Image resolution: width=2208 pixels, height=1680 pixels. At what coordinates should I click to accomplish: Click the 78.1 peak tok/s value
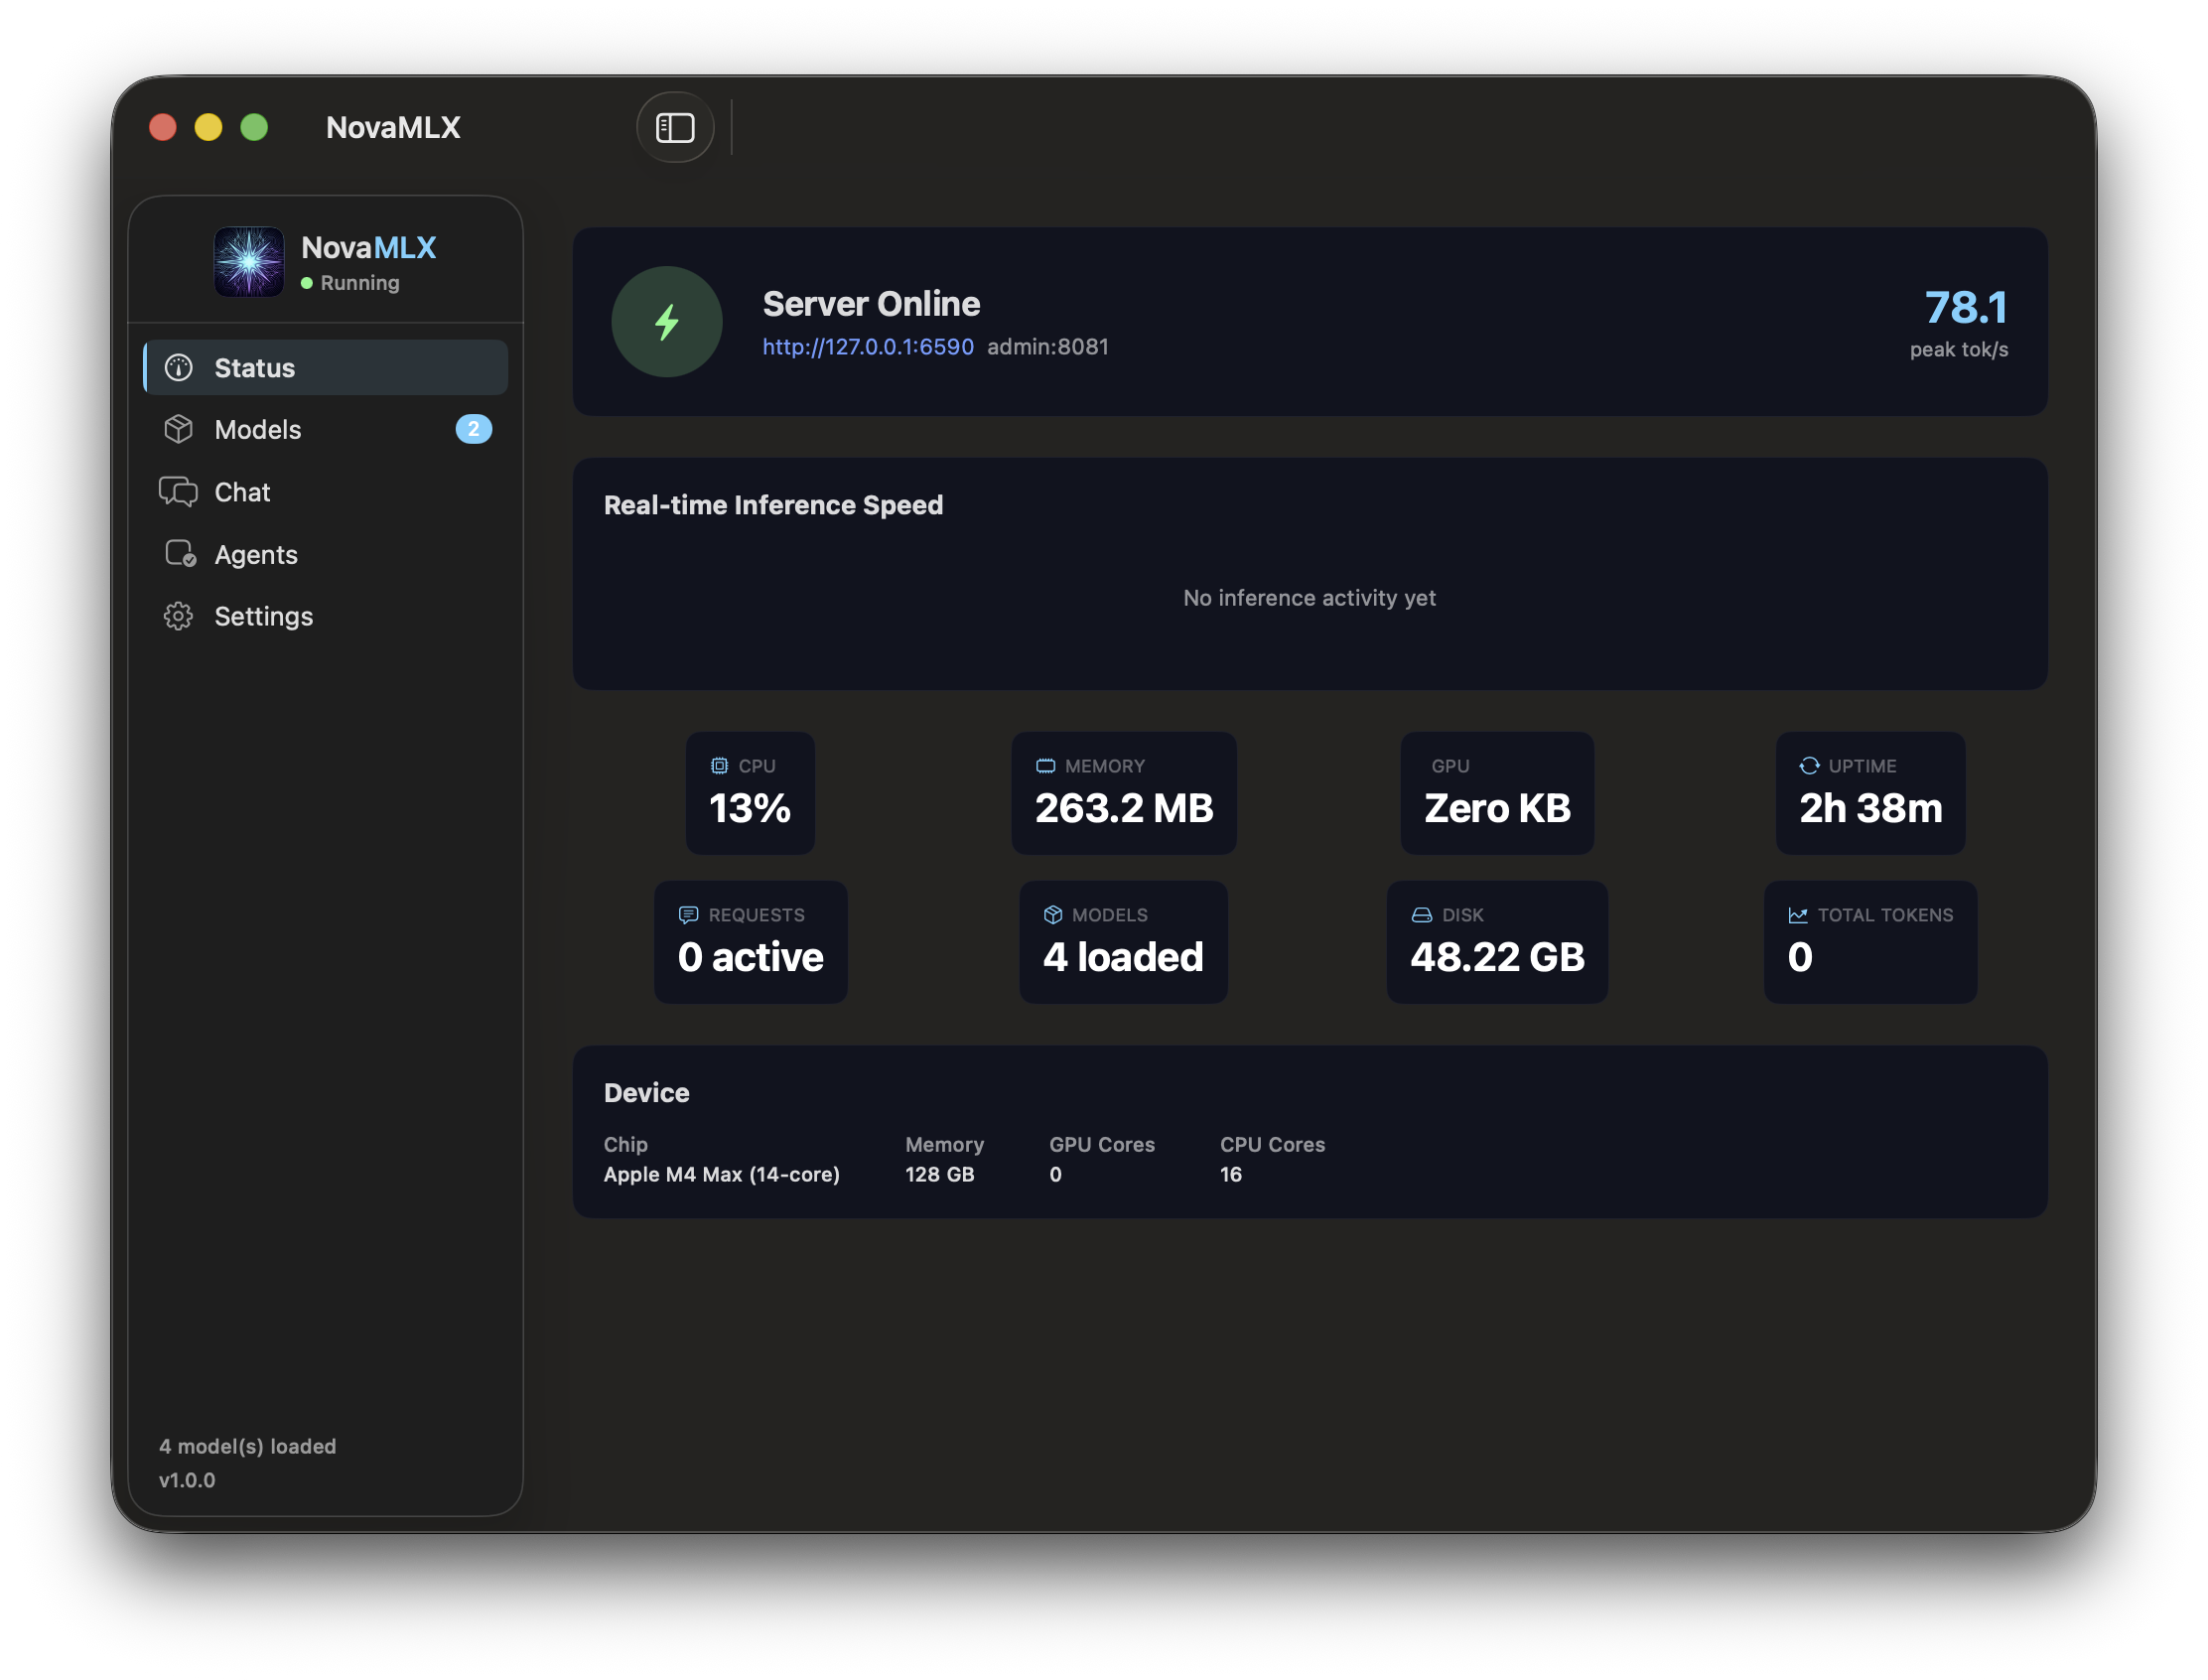coord(1965,307)
